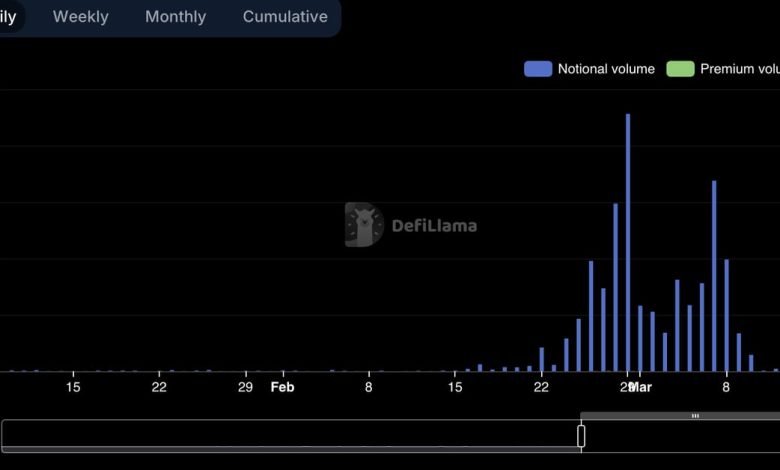Click the second tallest bar near Mar 8

(x=714, y=275)
